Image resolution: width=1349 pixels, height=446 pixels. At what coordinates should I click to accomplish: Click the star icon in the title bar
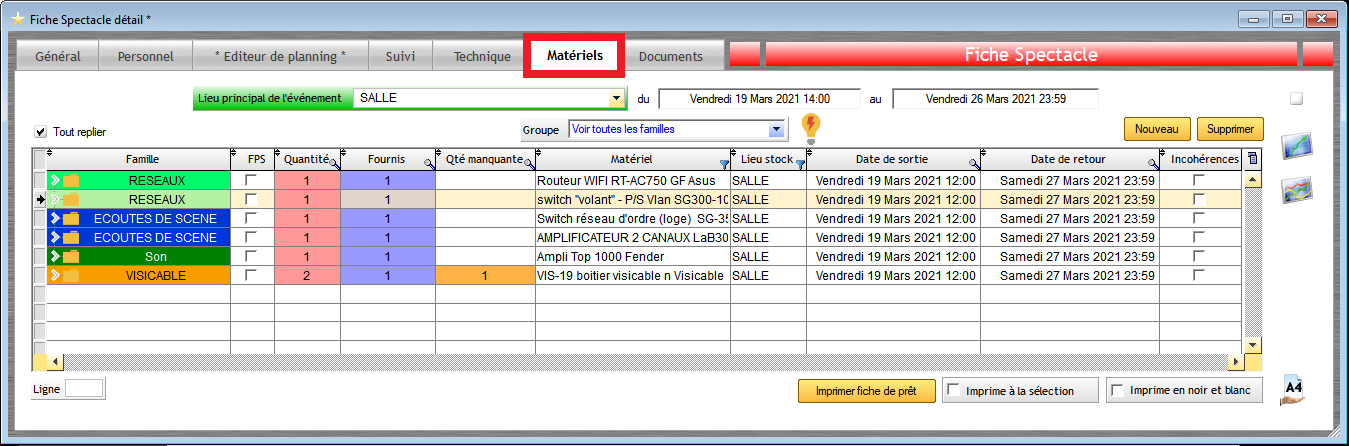(x=18, y=19)
